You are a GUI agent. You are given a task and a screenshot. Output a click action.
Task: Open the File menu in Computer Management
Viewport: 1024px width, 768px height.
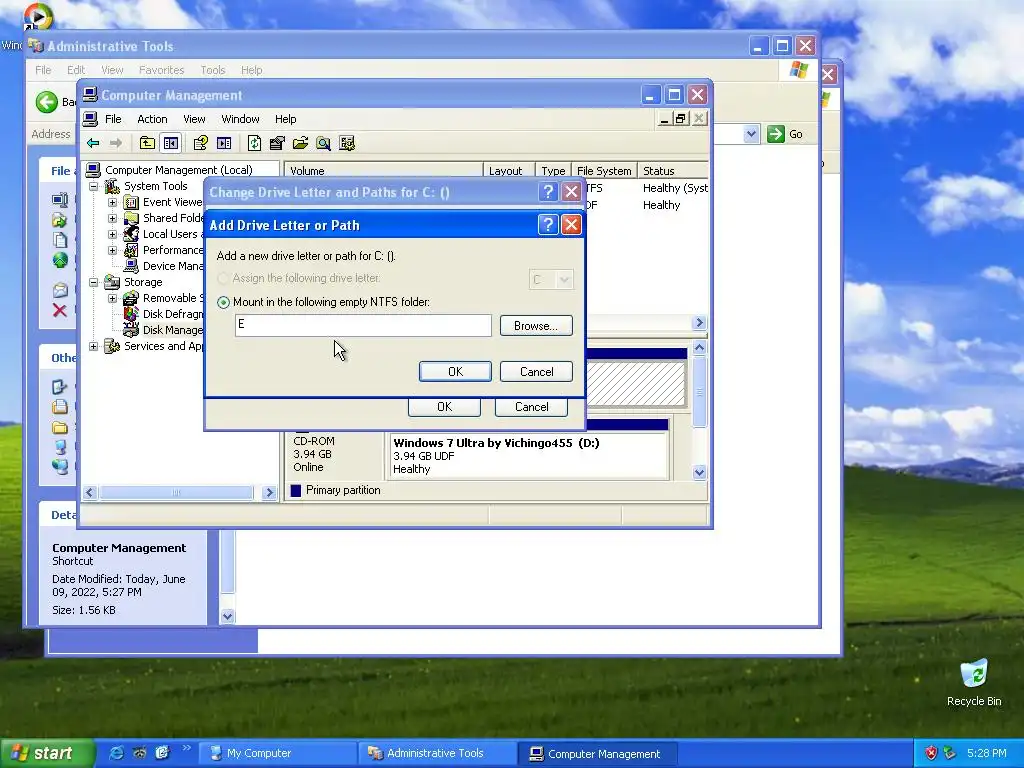(x=113, y=119)
